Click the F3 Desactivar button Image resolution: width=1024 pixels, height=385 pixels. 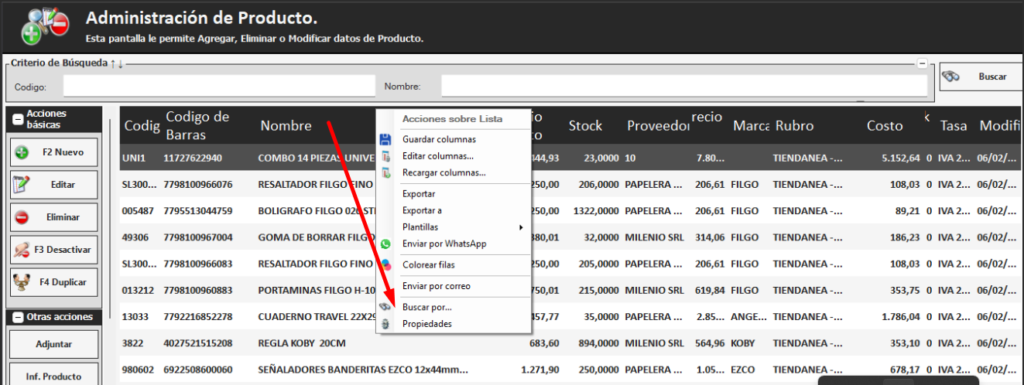[54, 250]
